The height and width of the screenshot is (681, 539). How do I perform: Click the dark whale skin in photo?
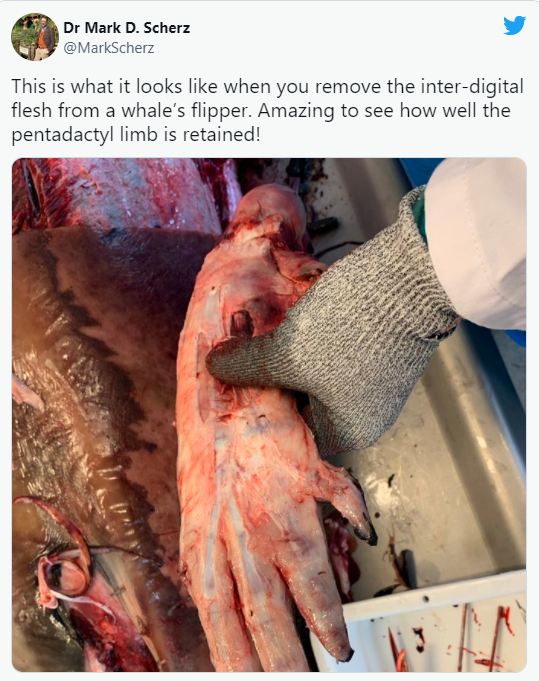pyautogui.click(x=87, y=391)
